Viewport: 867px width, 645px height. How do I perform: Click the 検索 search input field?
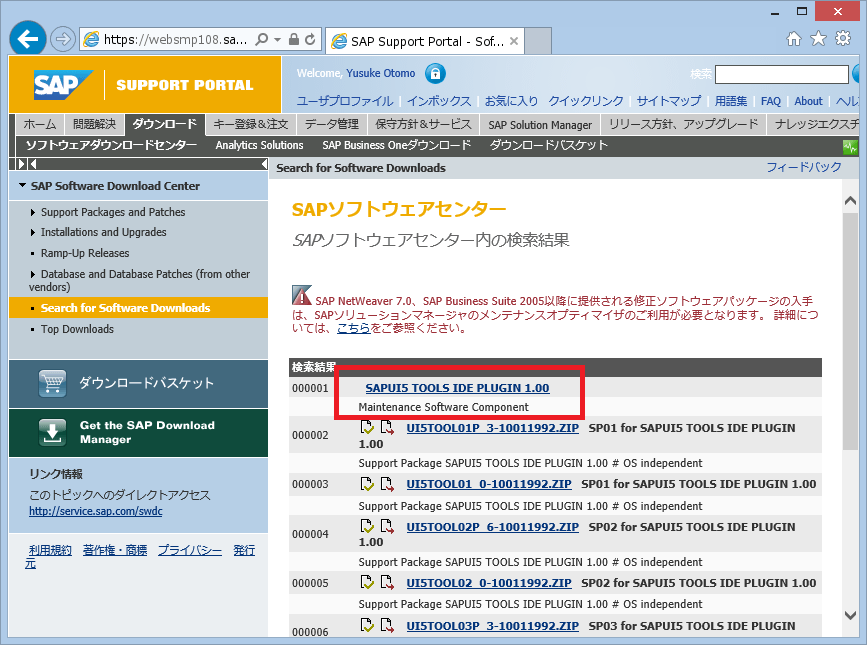(782, 74)
